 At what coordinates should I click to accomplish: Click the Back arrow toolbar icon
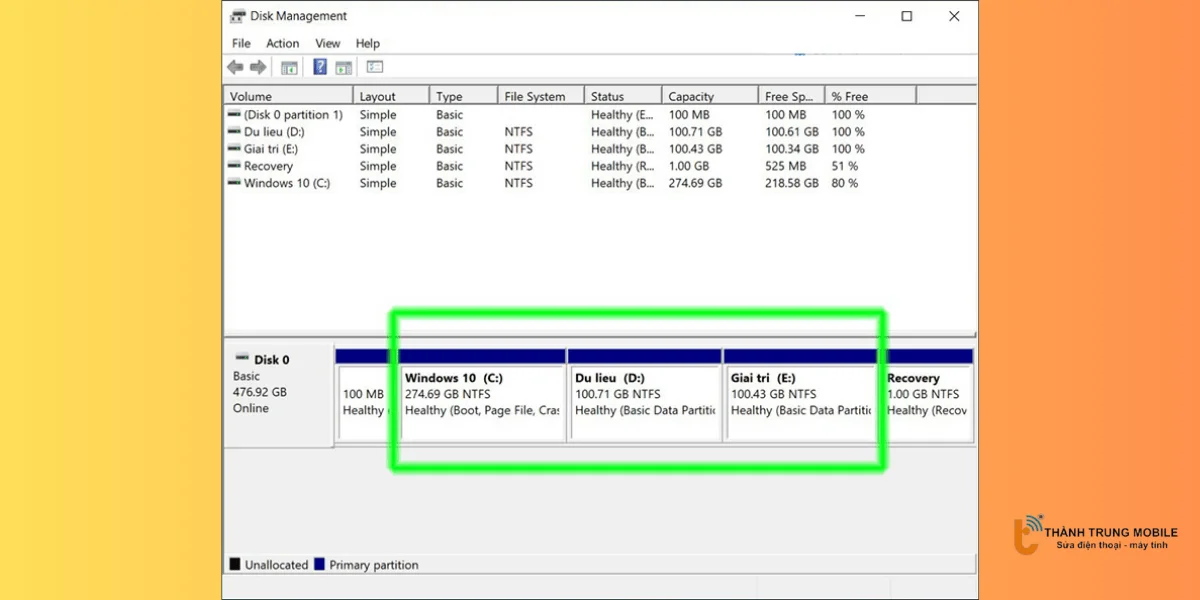[235, 67]
